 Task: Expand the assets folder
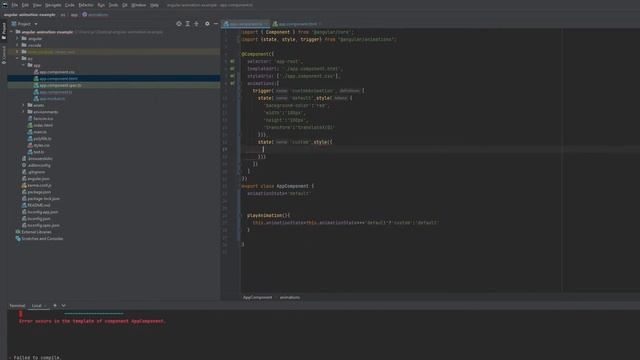tap(23, 105)
